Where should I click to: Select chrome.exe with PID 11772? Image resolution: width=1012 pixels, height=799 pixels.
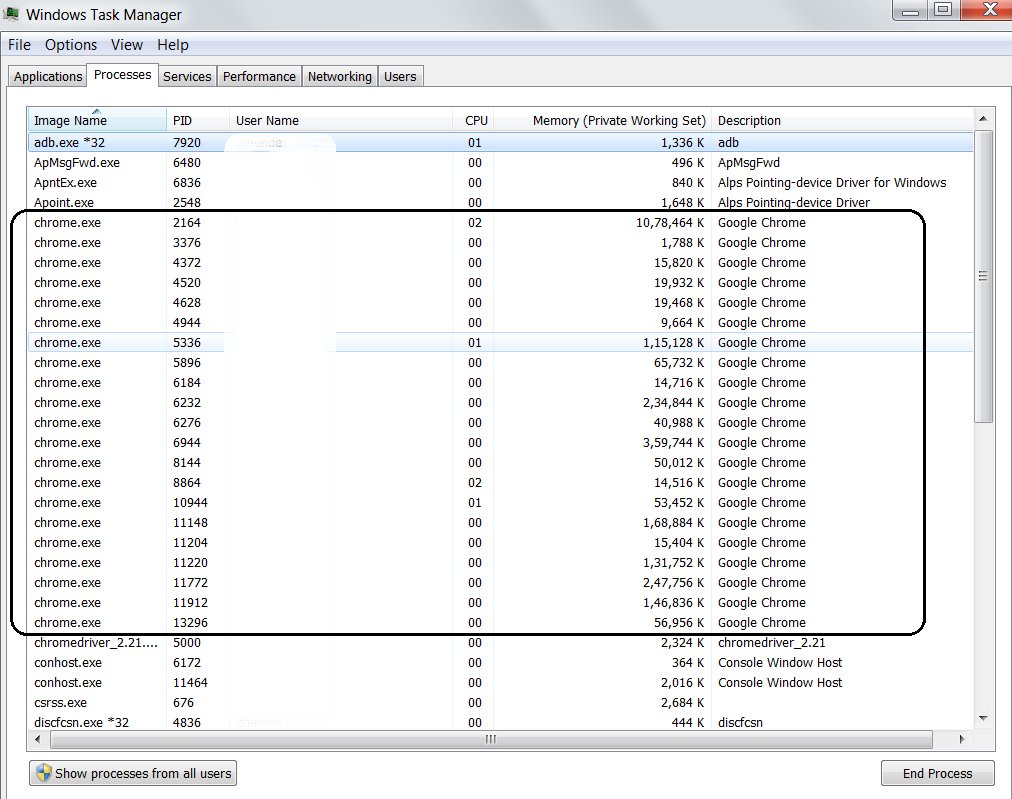(x=500, y=583)
